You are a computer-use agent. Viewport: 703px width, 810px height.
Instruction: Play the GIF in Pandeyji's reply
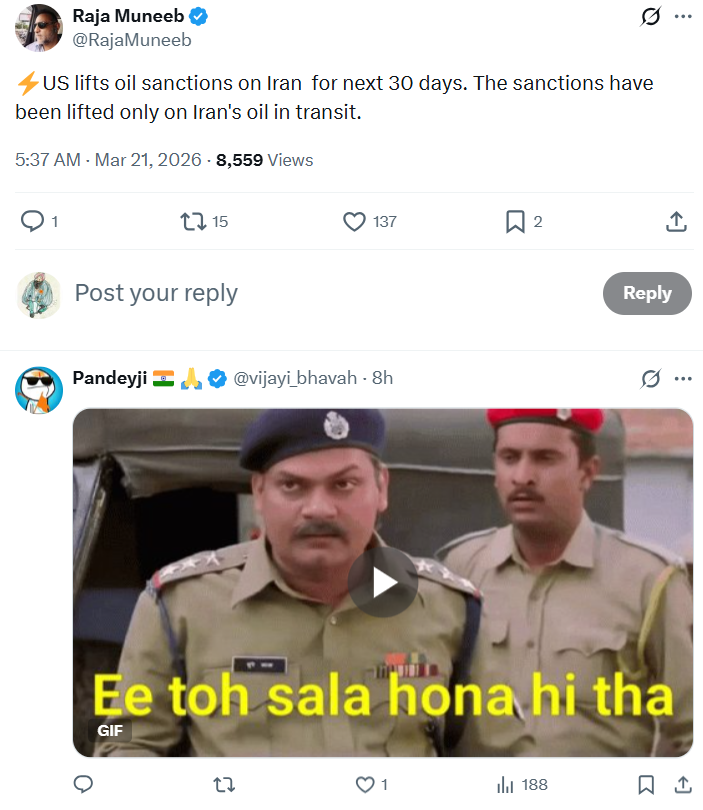click(x=383, y=582)
